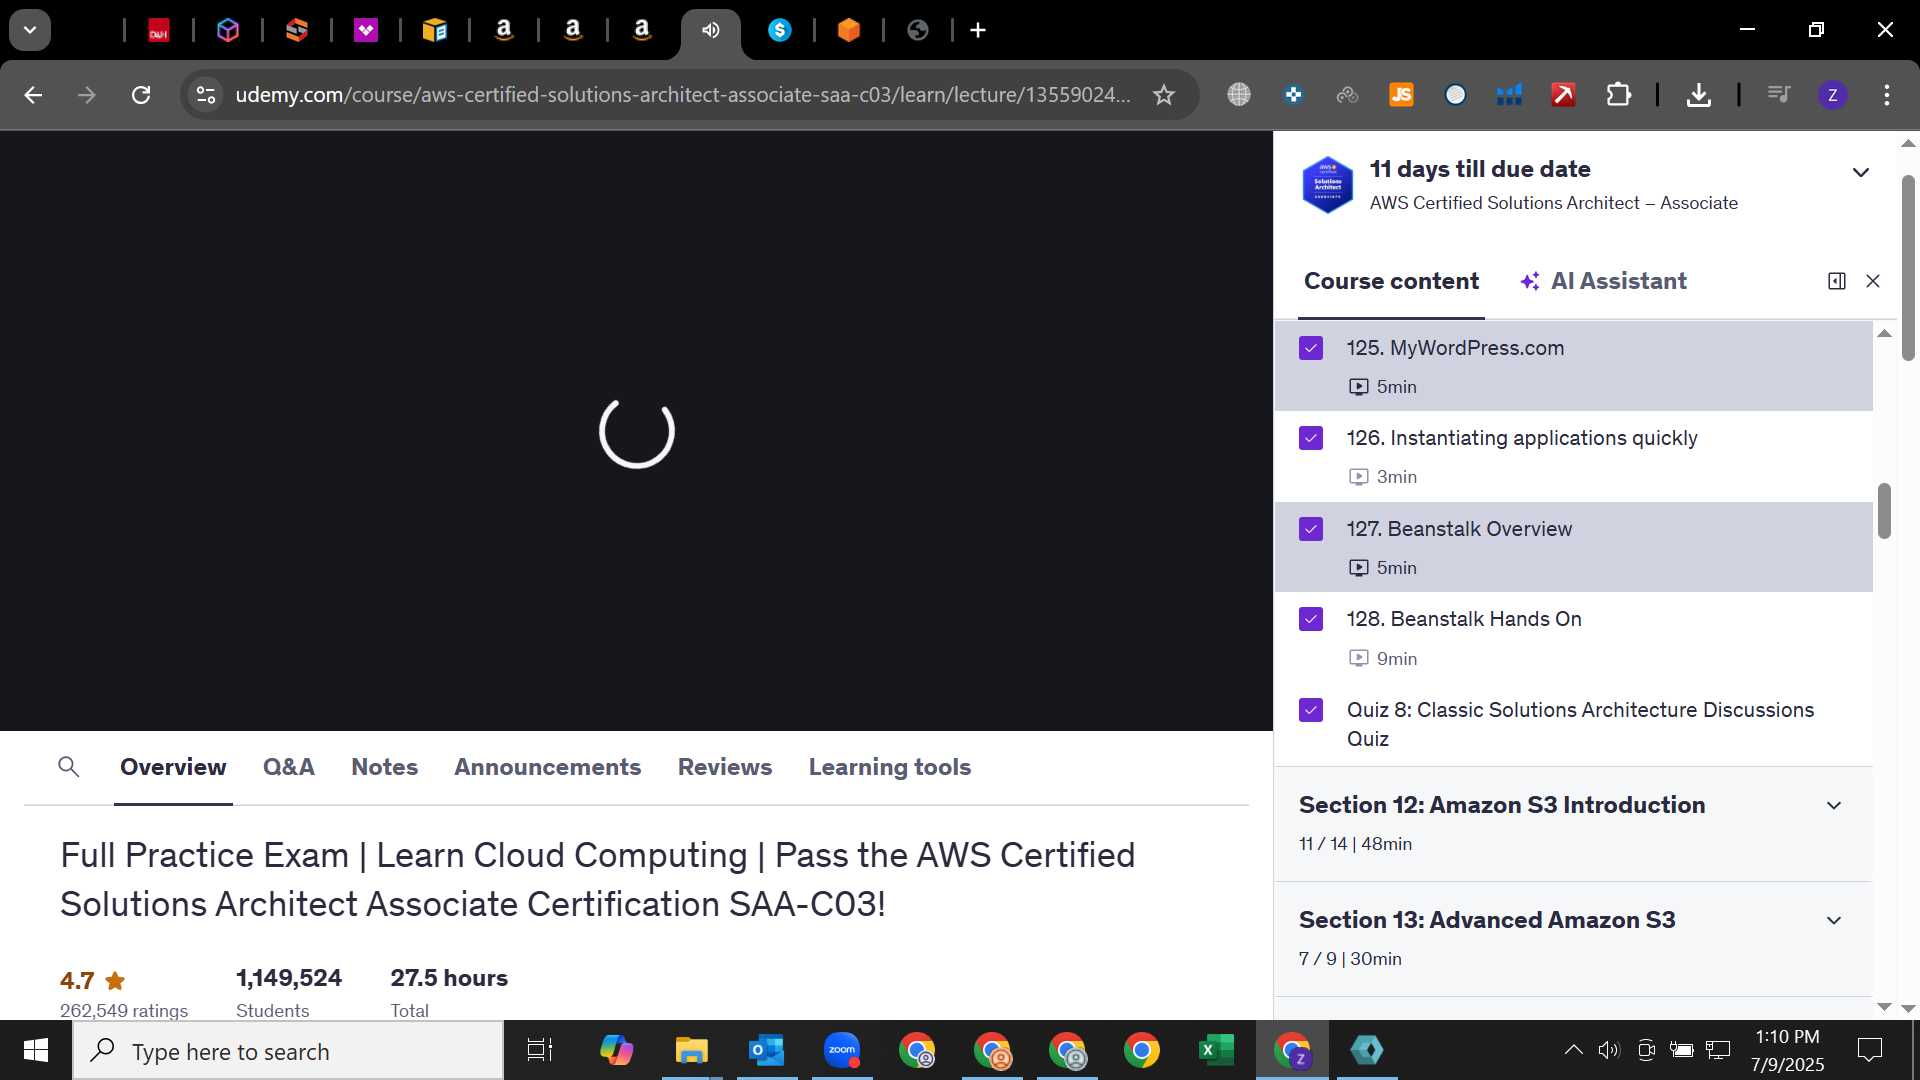The height and width of the screenshot is (1080, 1920).
Task: Click the AWS Solutions Architect badge icon
Action: pyautogui.click(x=1328, y=185)
